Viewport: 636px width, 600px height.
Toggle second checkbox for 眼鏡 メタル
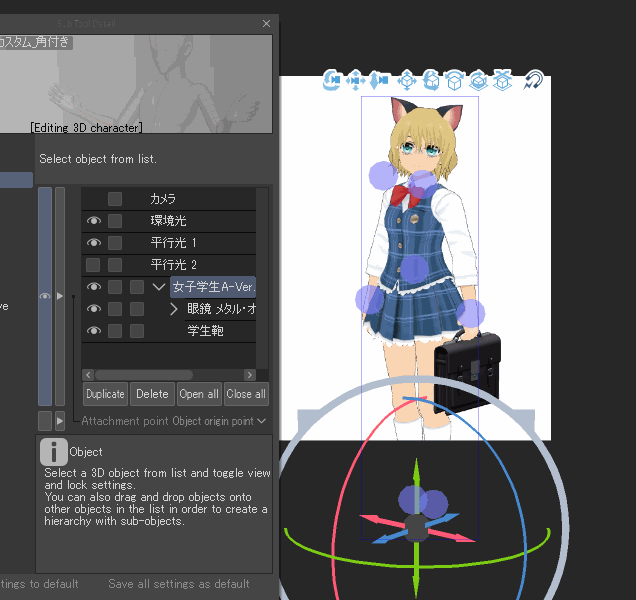point(137,308)
